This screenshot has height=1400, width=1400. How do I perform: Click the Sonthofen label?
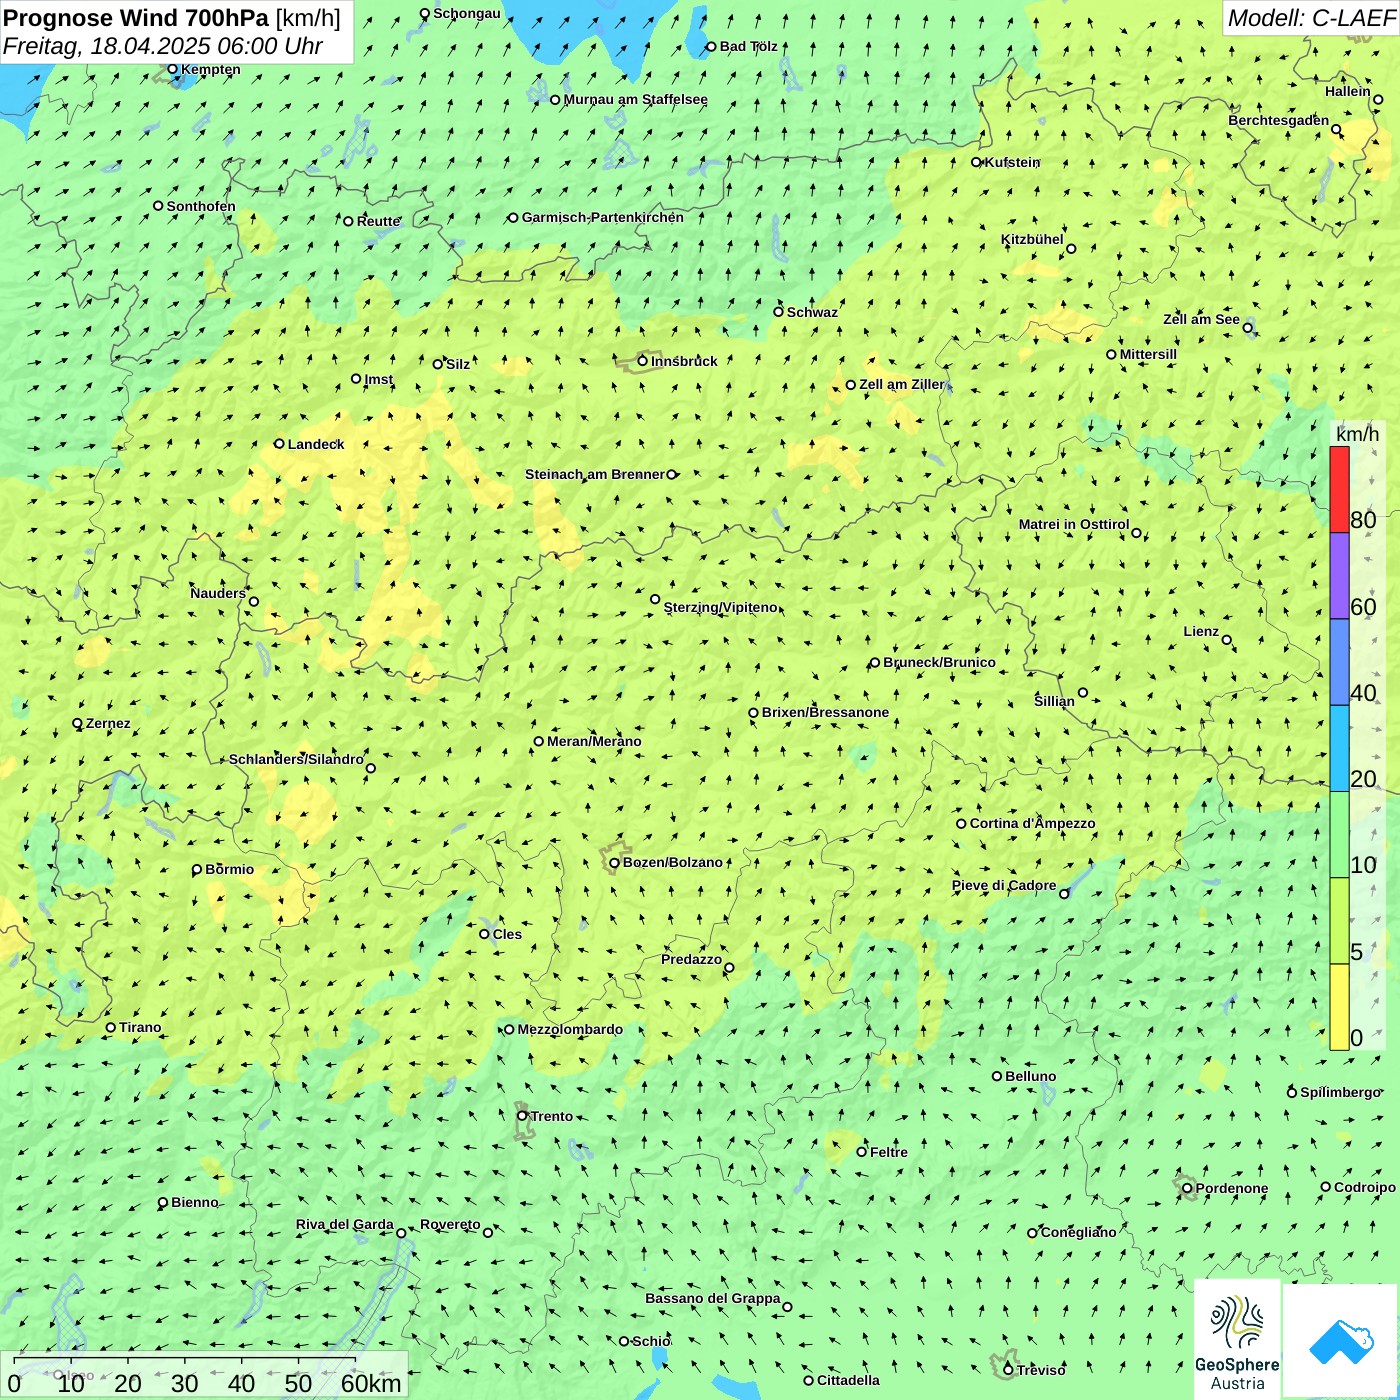coord(201,206)
